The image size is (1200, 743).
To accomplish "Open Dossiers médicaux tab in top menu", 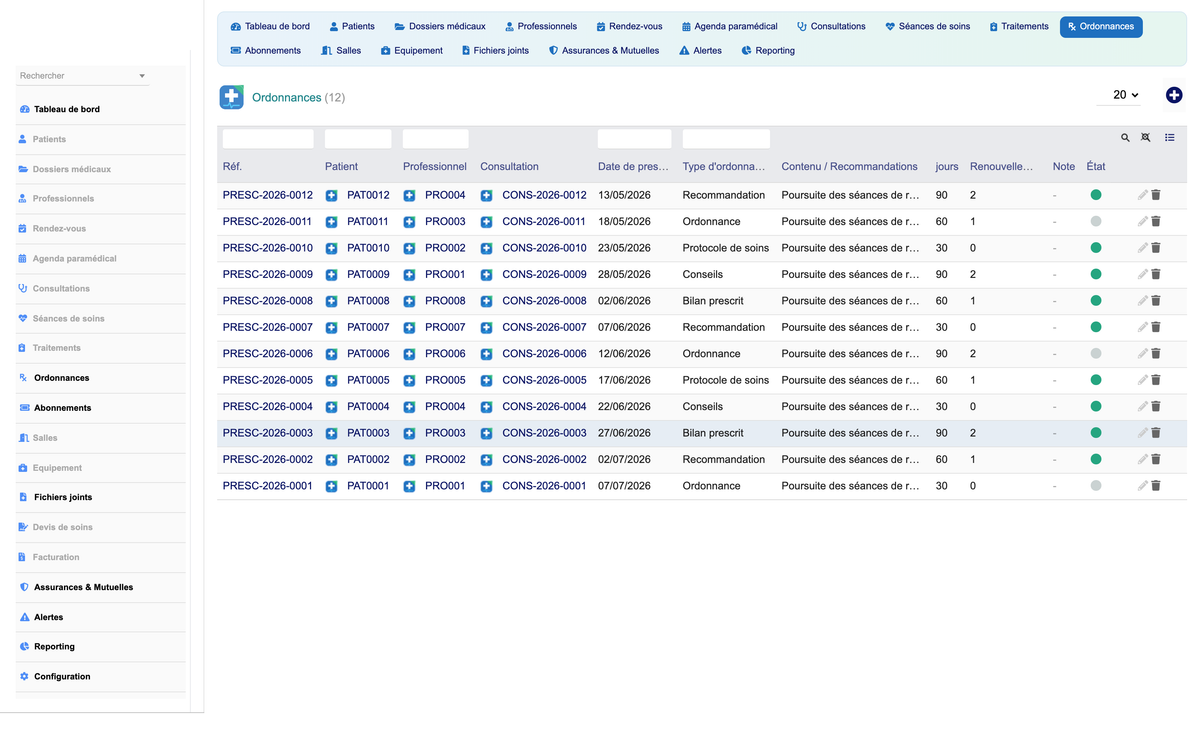I will (x=440, y=26).
